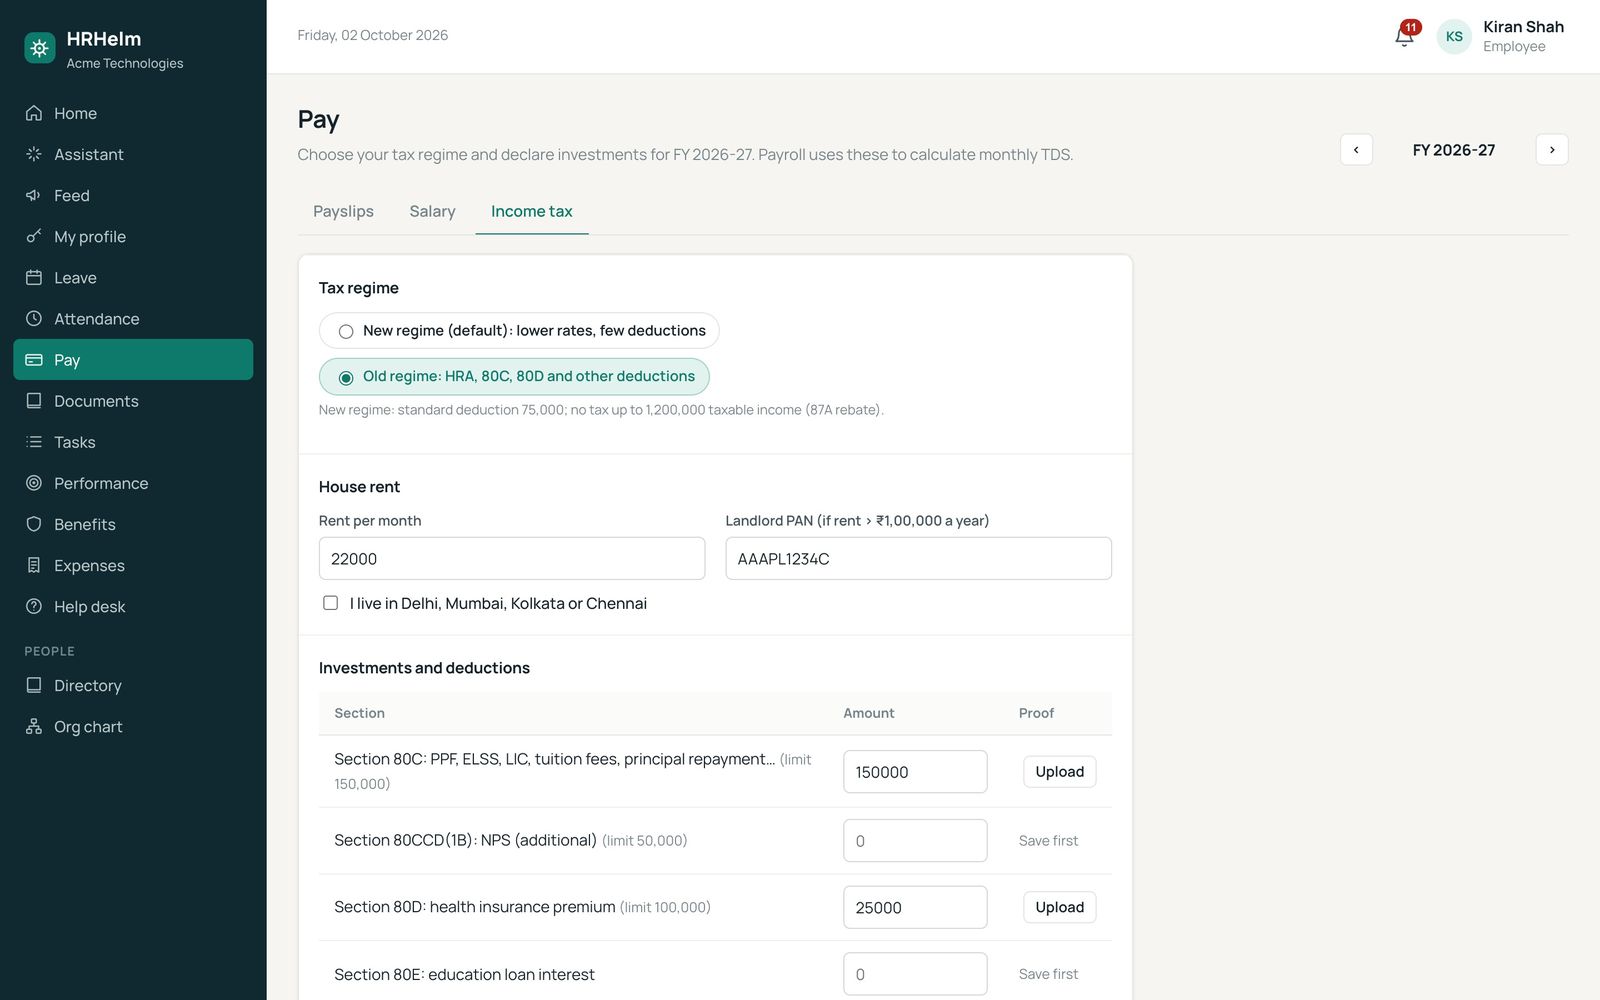The image size is (1600, 1000).
Task: Edit the Section 80C amount field
Action: coord(915,772)
